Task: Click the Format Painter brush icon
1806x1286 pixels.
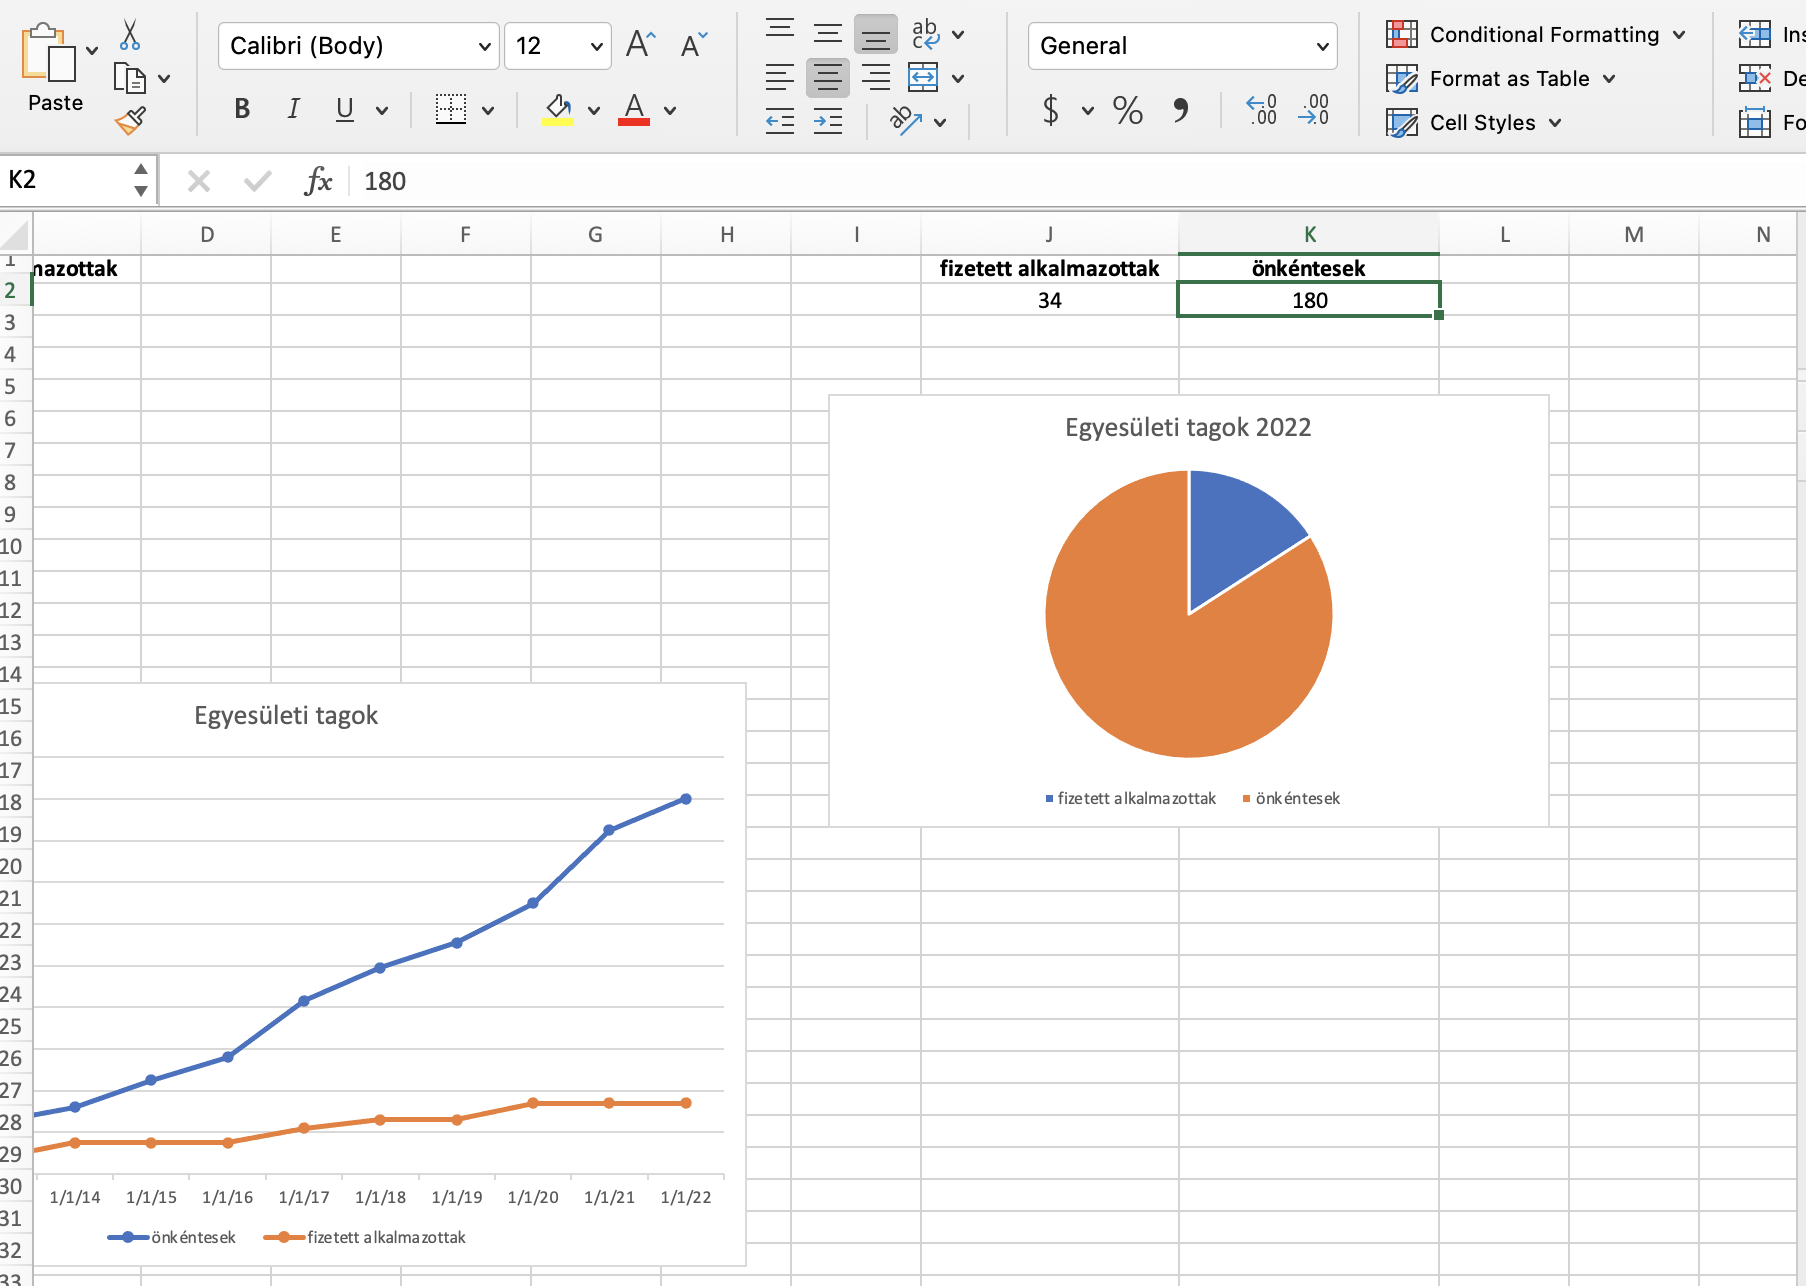Action: pyautogui.click(x=130, y=121)
